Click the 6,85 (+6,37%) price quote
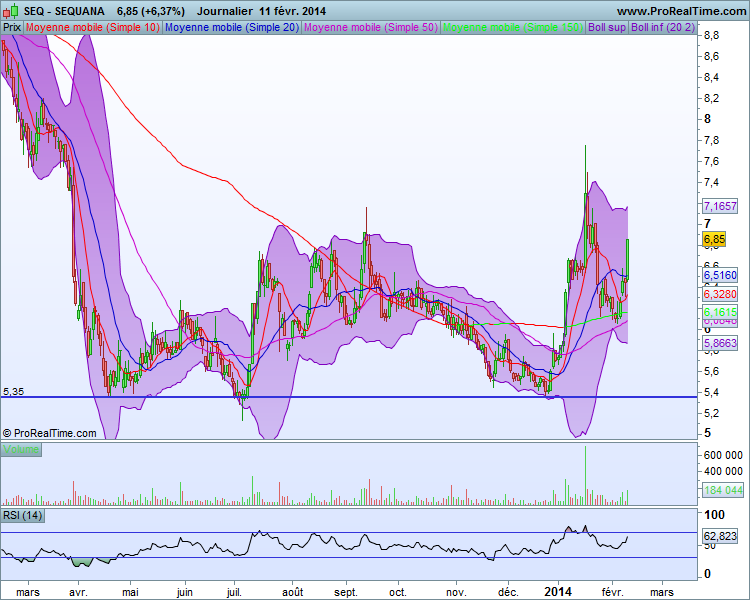The height and width of the screenshot is (600, 750). (151, 11)
